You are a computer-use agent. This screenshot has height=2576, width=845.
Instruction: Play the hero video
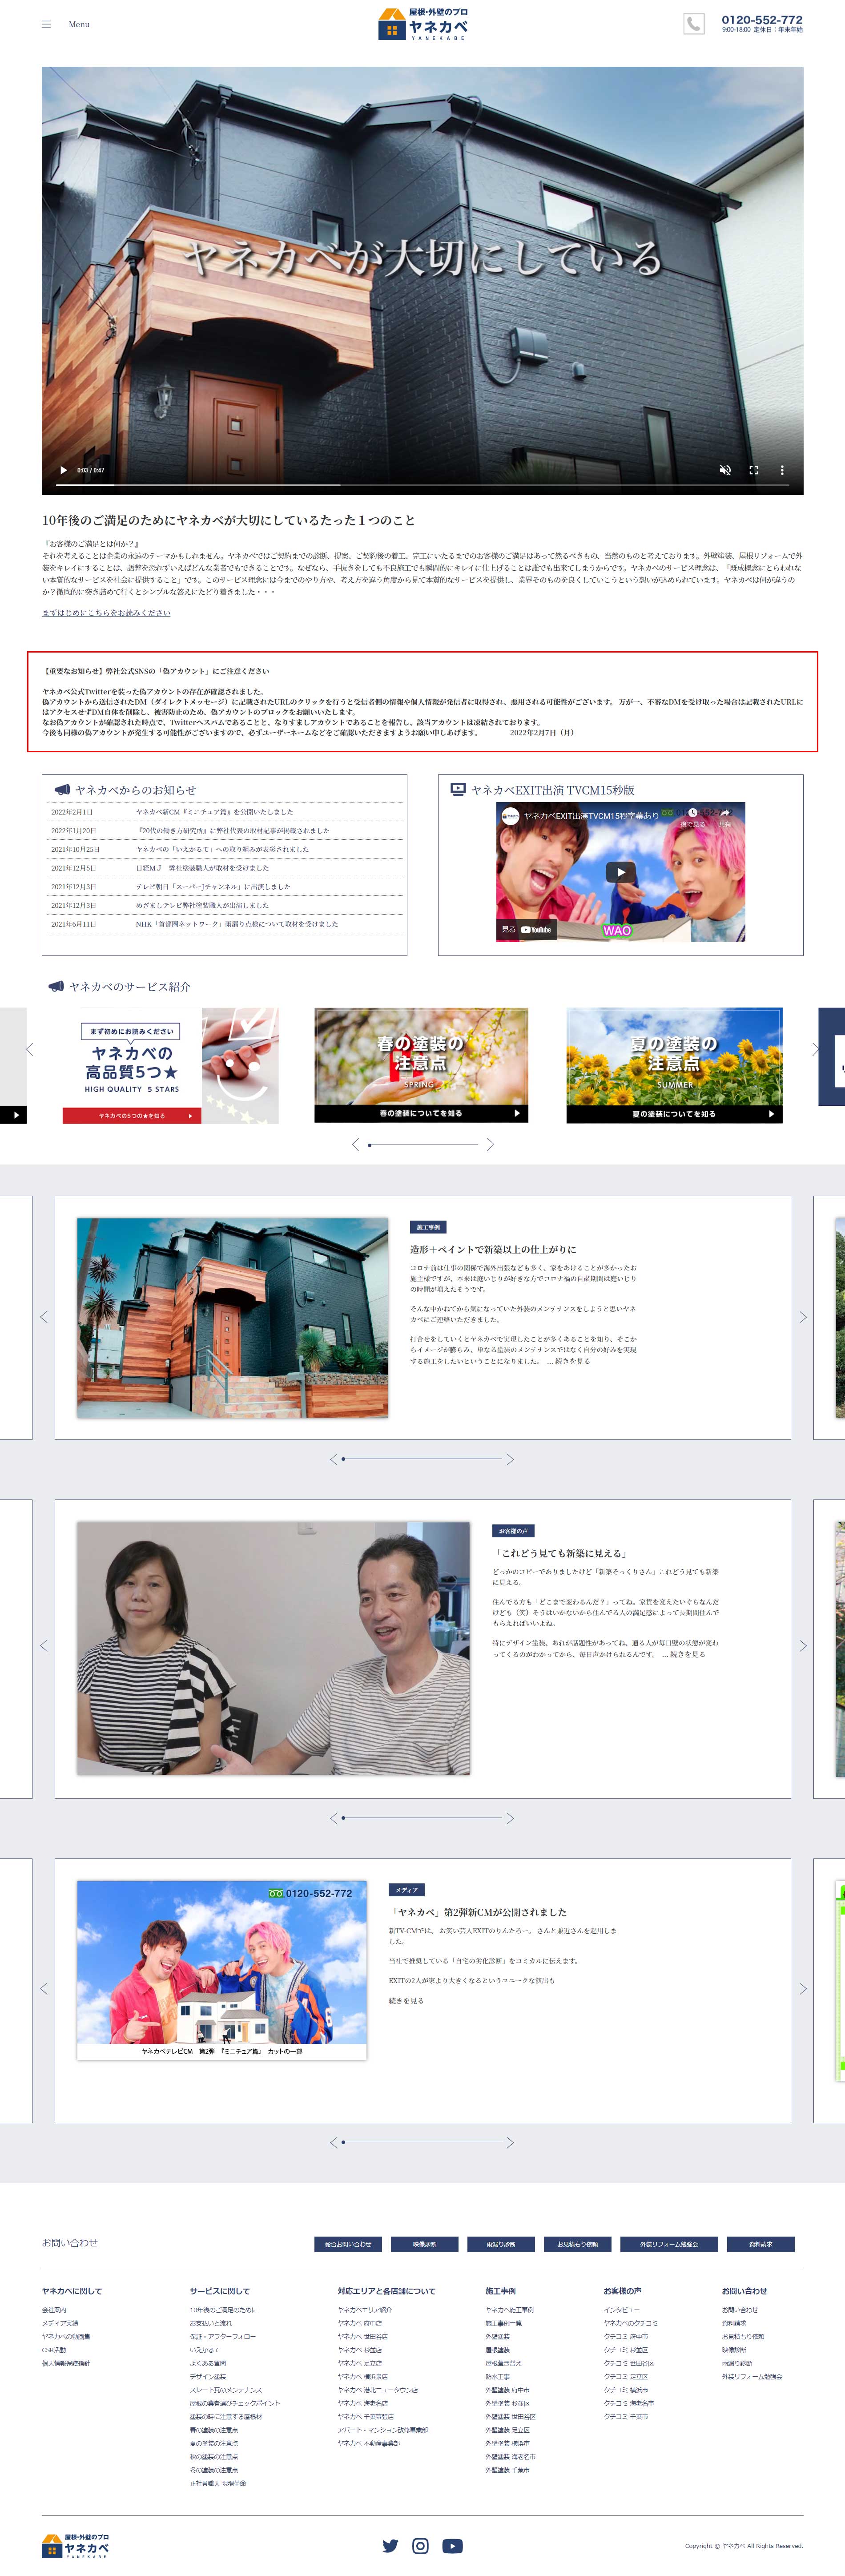point(63,470)
